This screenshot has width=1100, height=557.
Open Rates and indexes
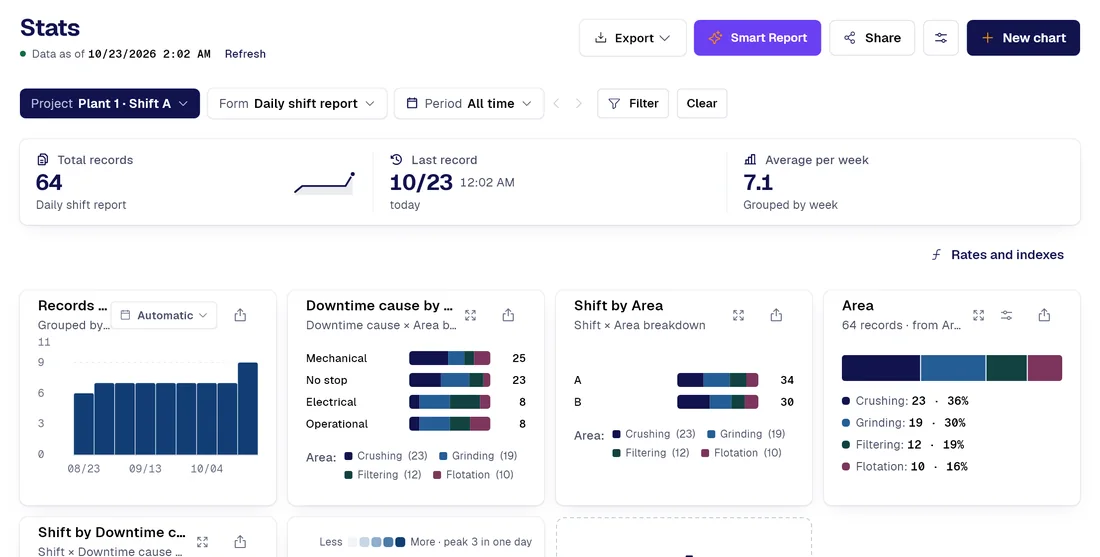(997, 255)
